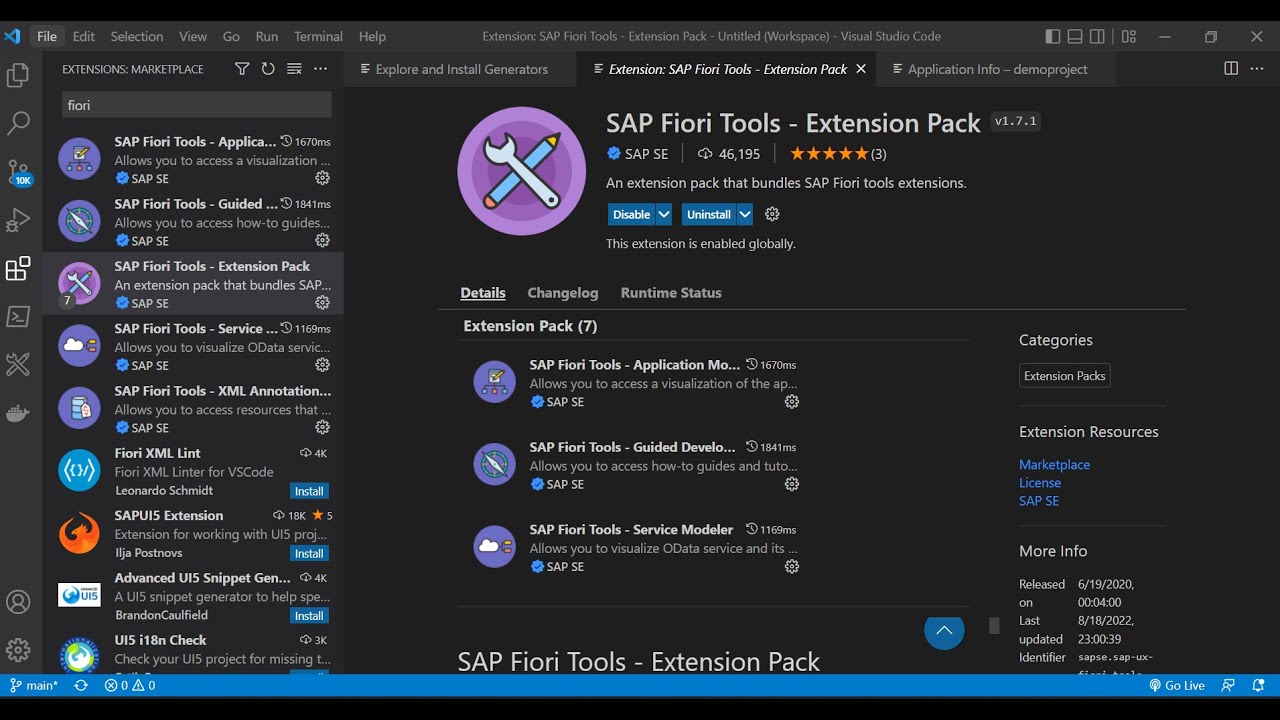Open the Search view in activity bar
Image resolution: width=1280 pixels, height=720 pixels.
(18, 124)
